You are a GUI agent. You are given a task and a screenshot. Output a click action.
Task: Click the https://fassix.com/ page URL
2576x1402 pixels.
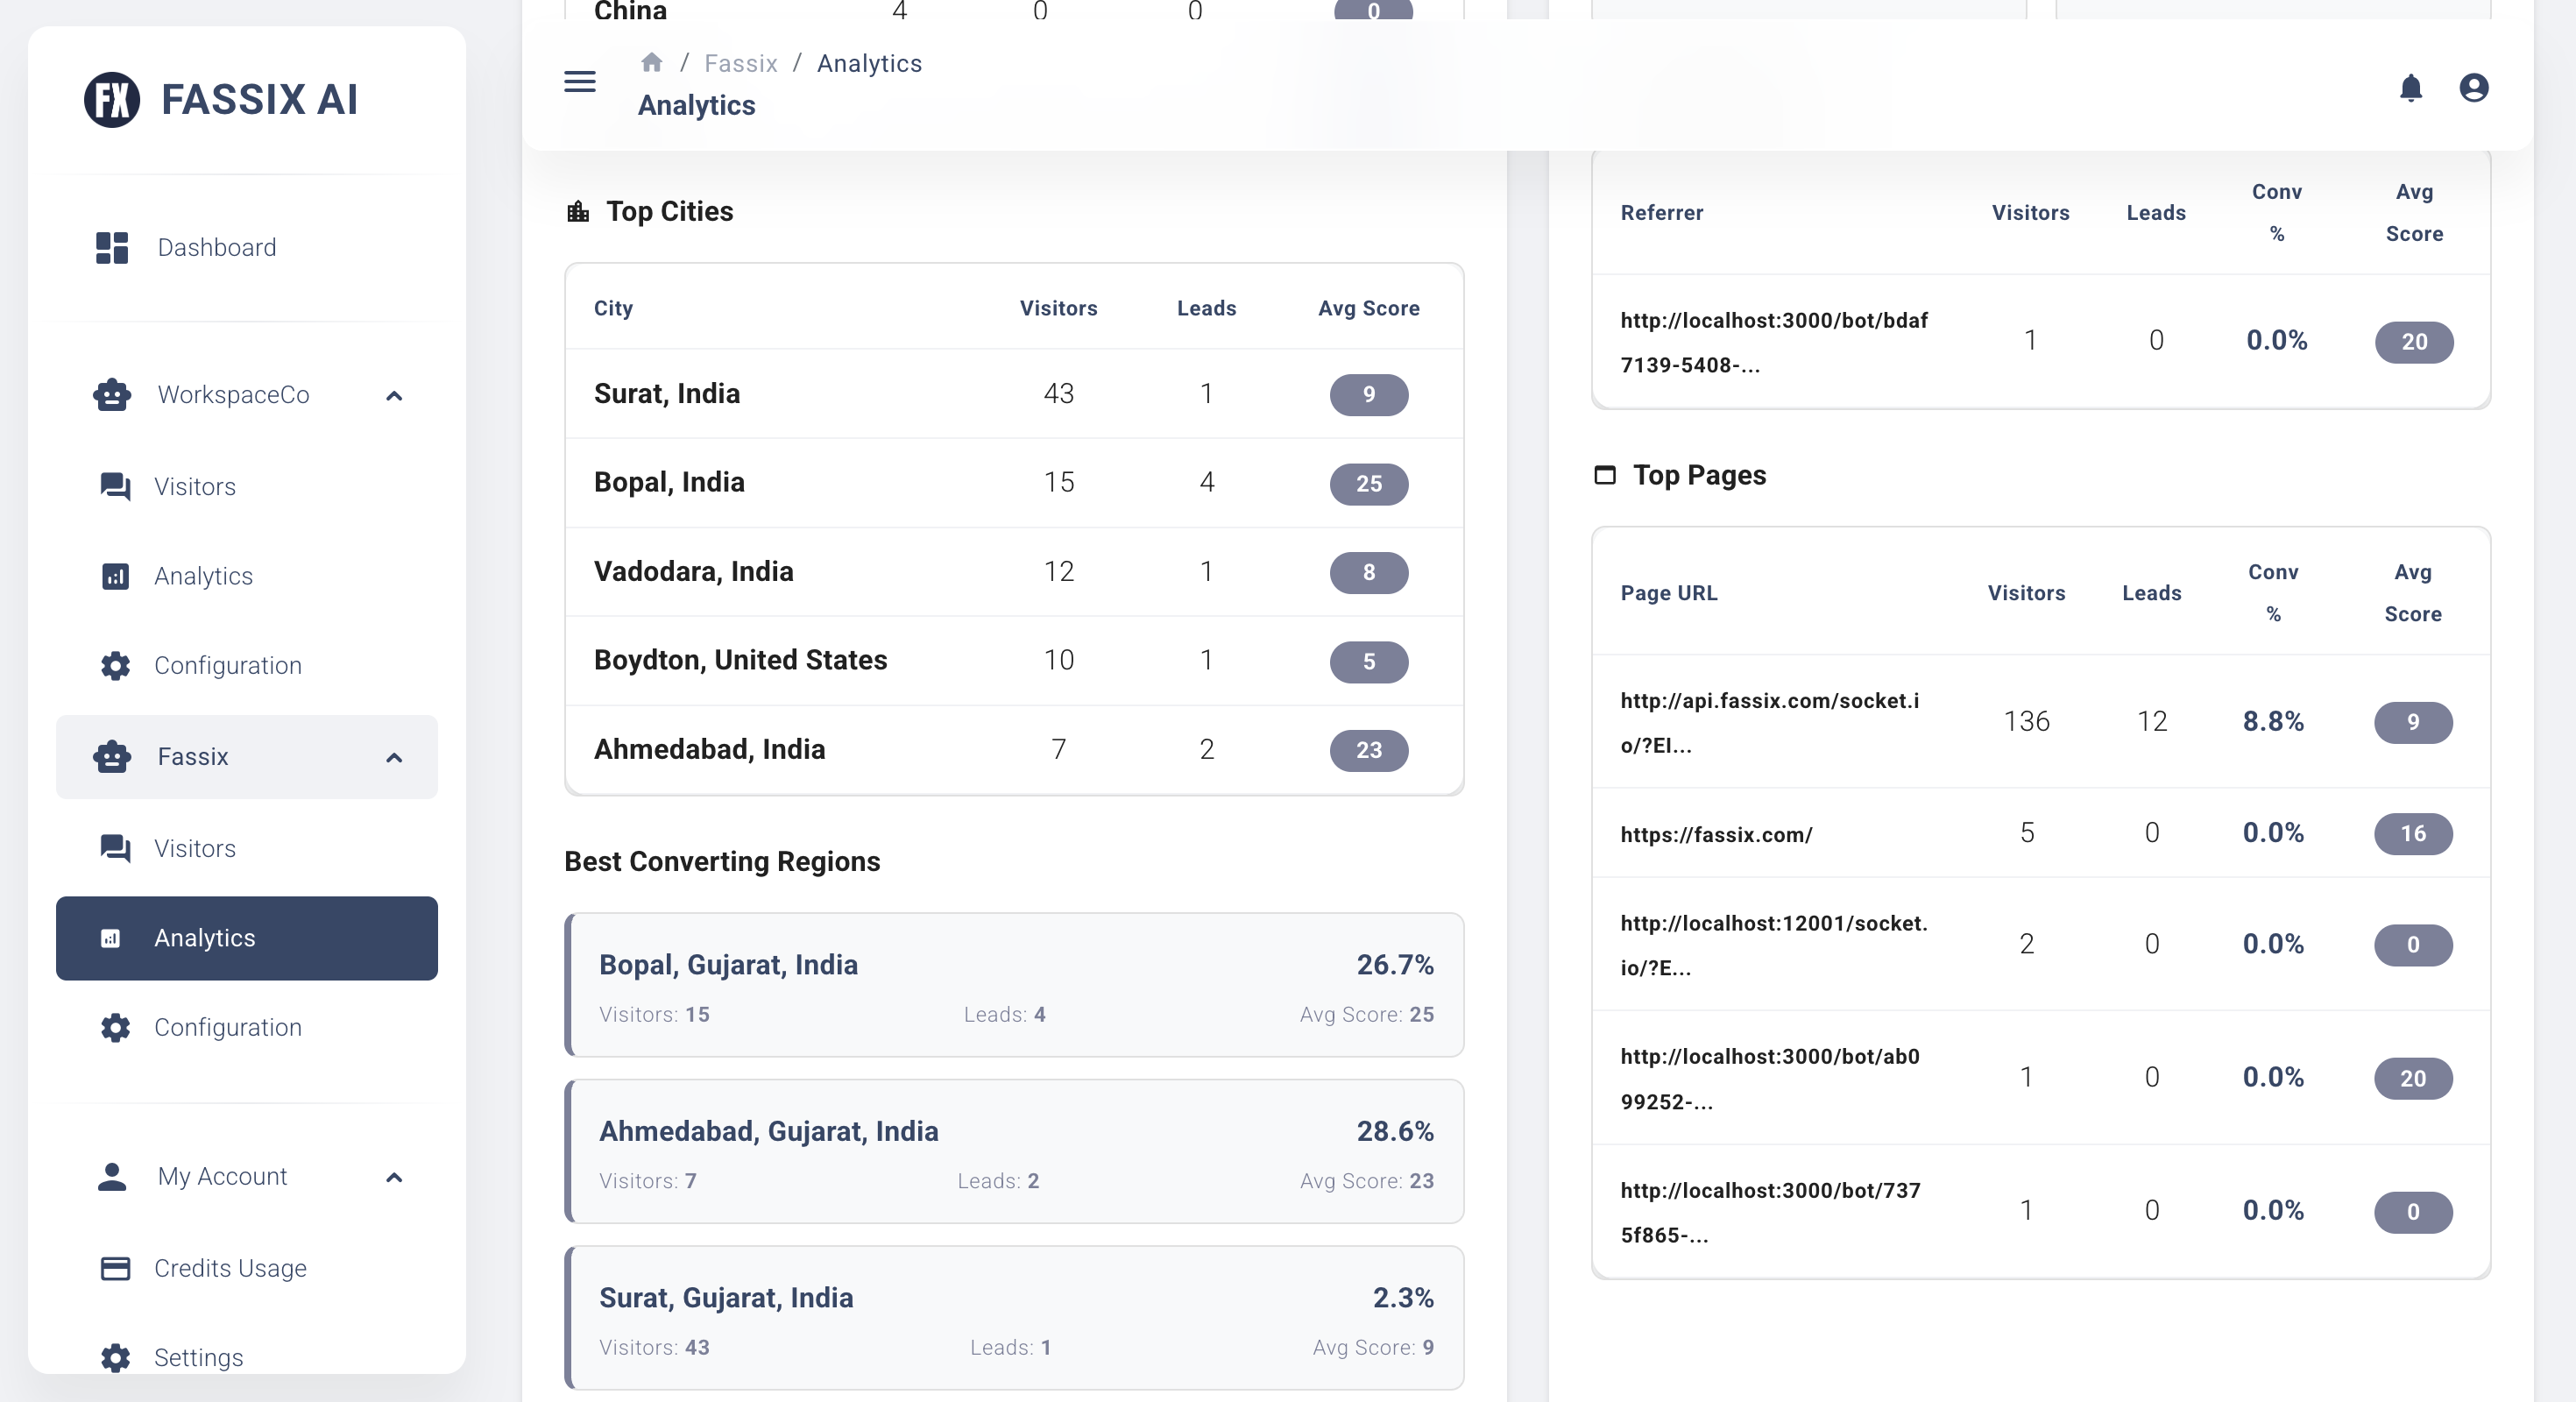pos(1716,834)
